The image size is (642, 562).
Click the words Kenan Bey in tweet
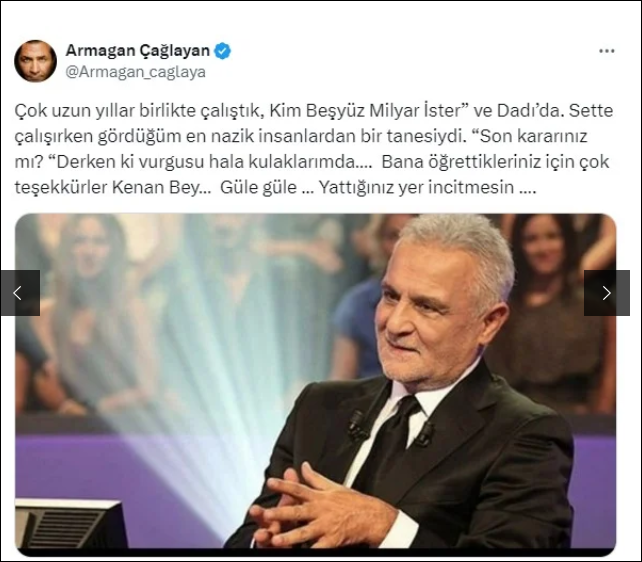[x=156, y=187]
